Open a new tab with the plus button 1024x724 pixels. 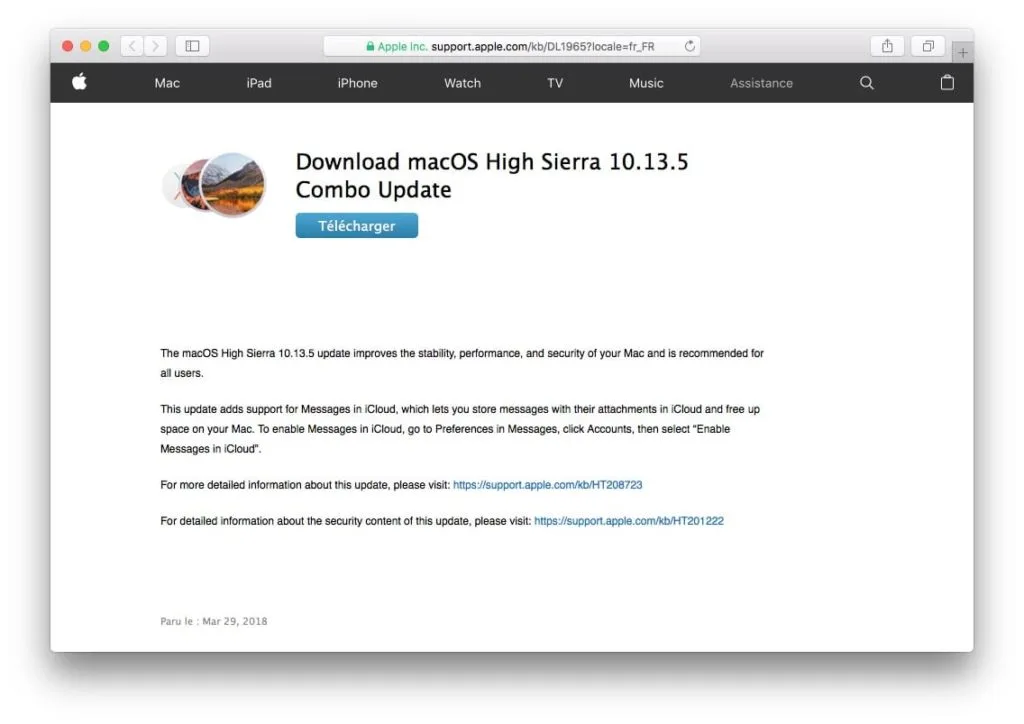[x=962, y=51]
